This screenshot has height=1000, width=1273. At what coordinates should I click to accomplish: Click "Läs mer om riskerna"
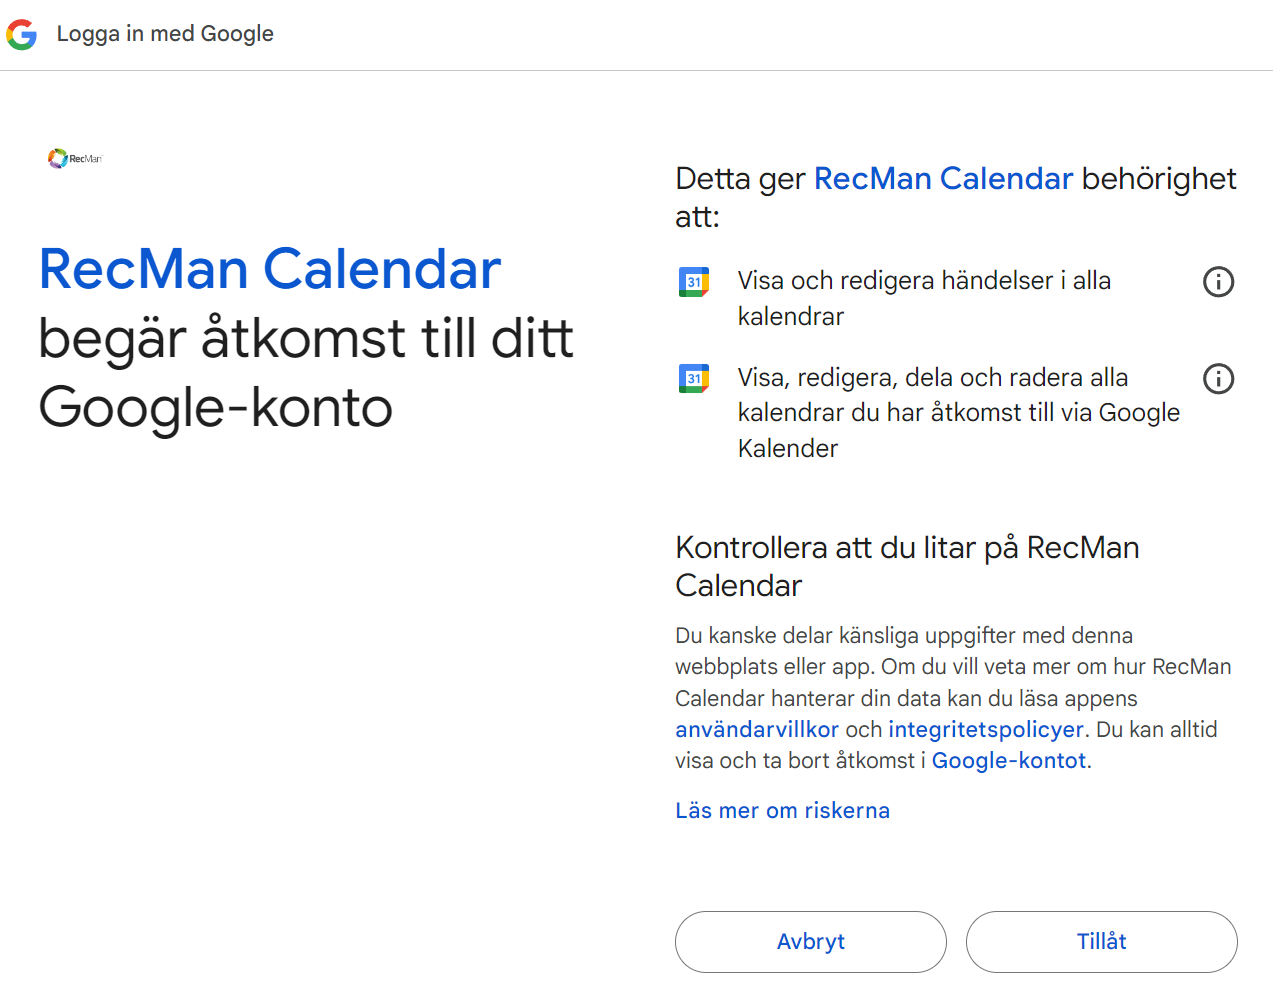coord(782,811)
